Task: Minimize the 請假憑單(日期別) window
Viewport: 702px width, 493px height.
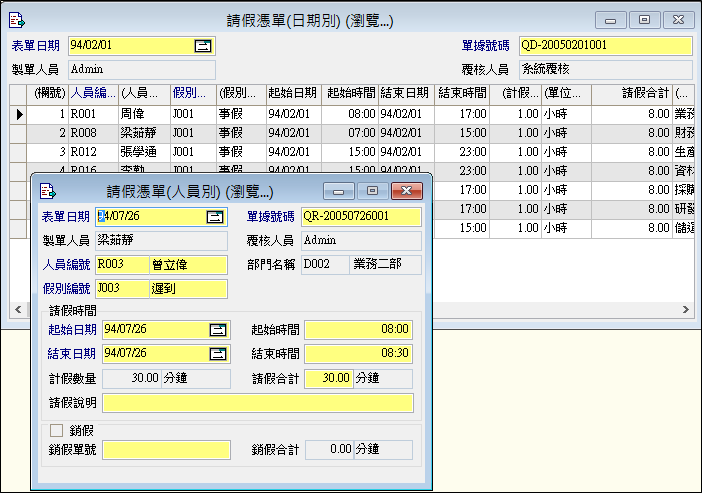Action: (x=610, y=19)
